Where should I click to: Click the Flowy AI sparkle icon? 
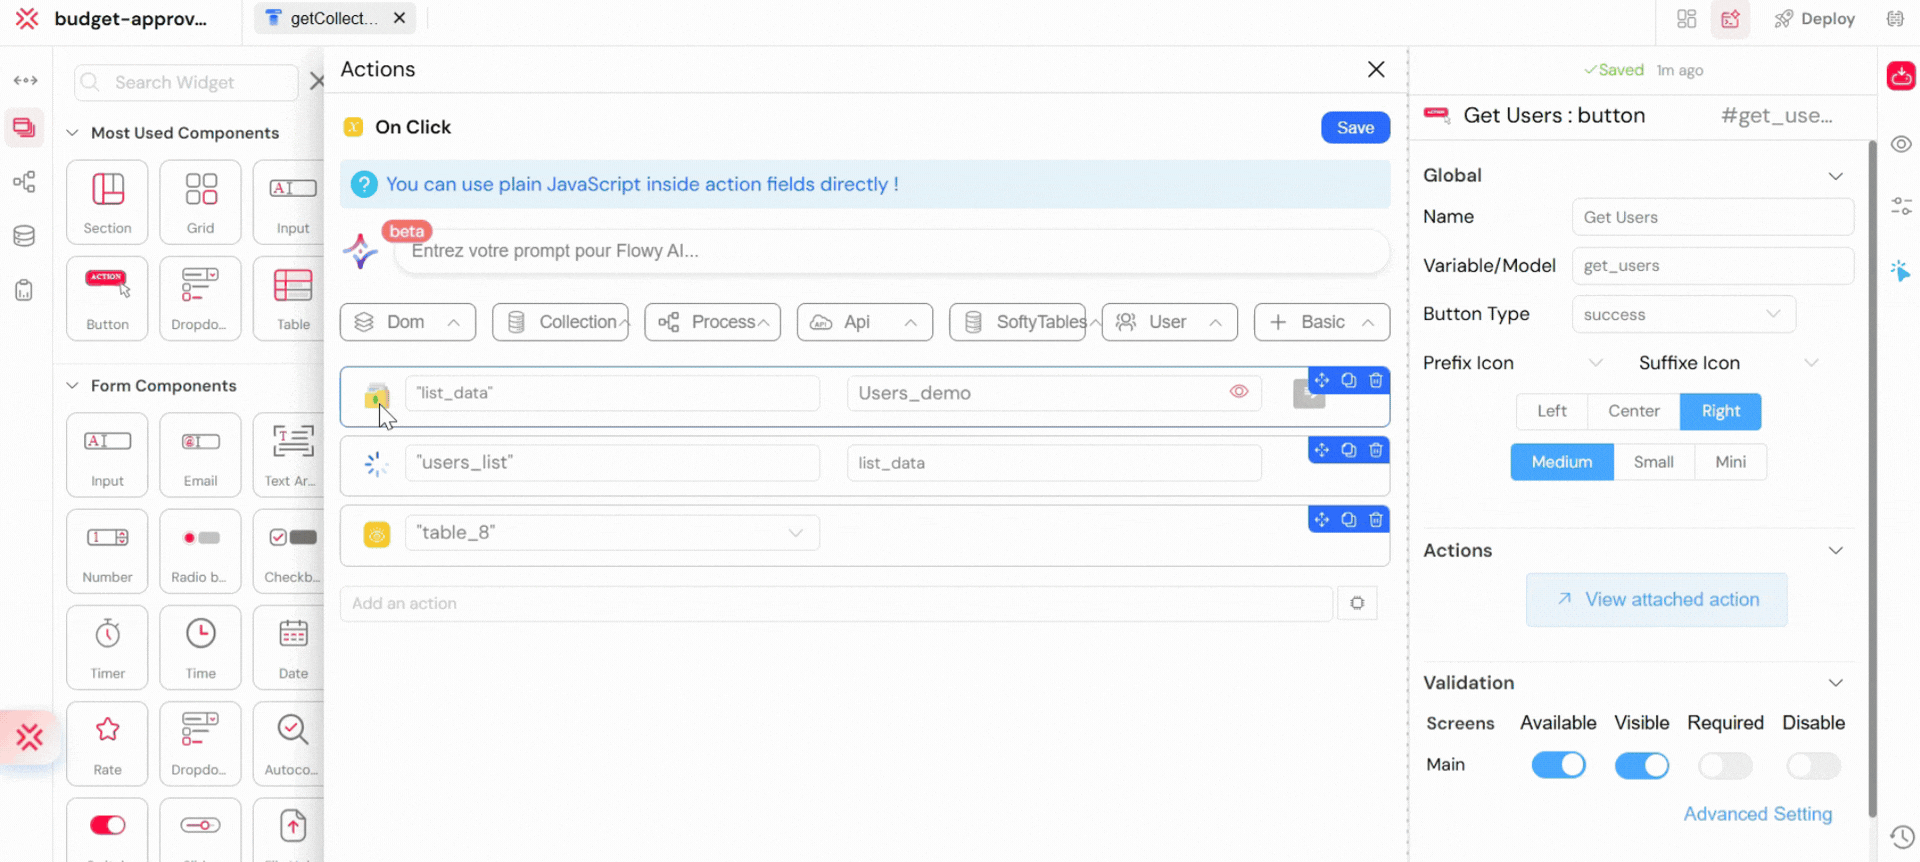point(360,251)
